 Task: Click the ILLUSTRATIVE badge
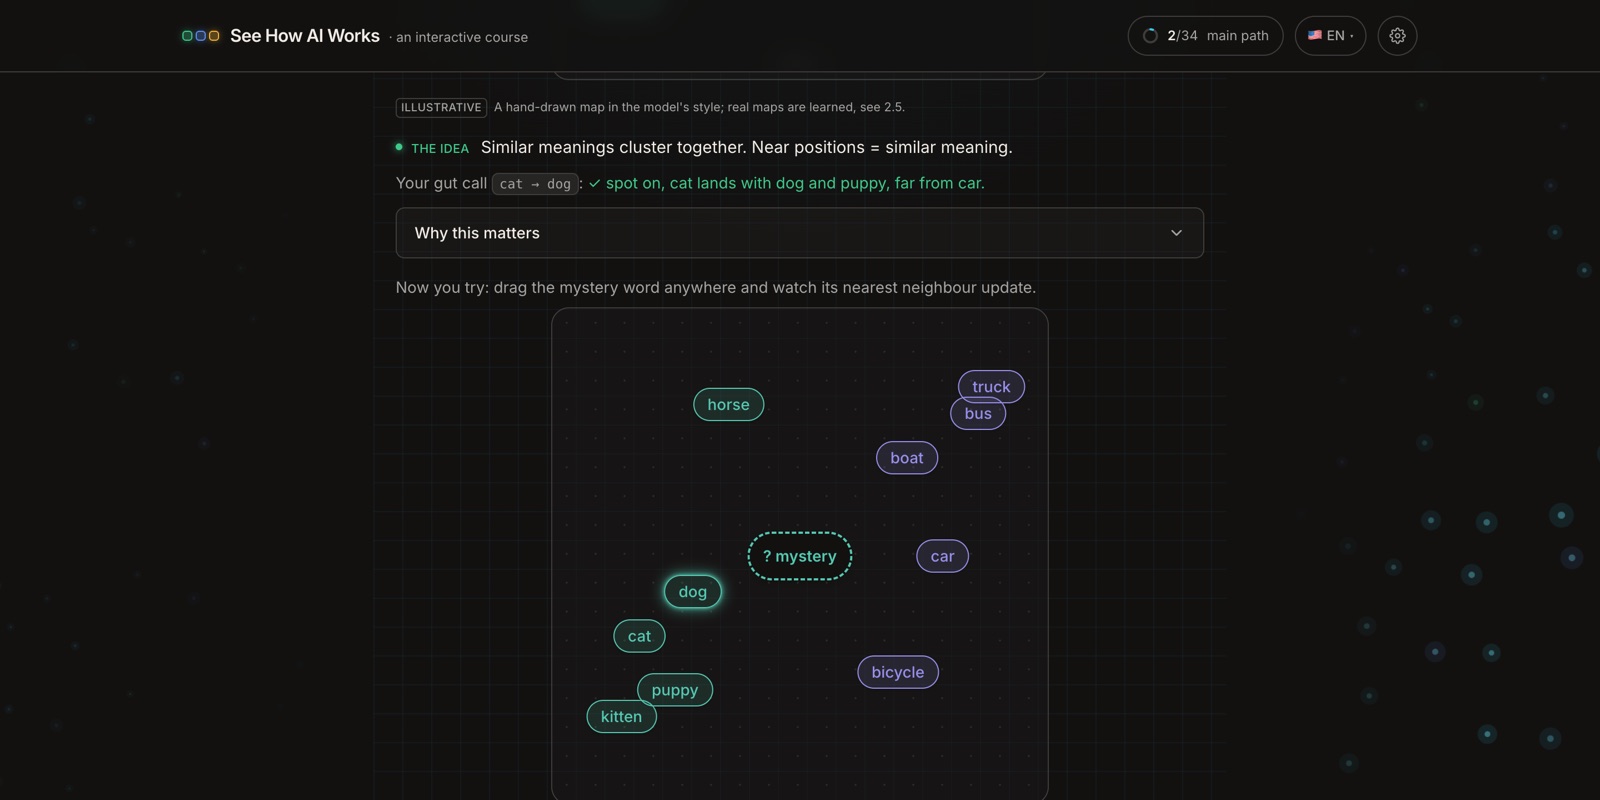[441, 107]
